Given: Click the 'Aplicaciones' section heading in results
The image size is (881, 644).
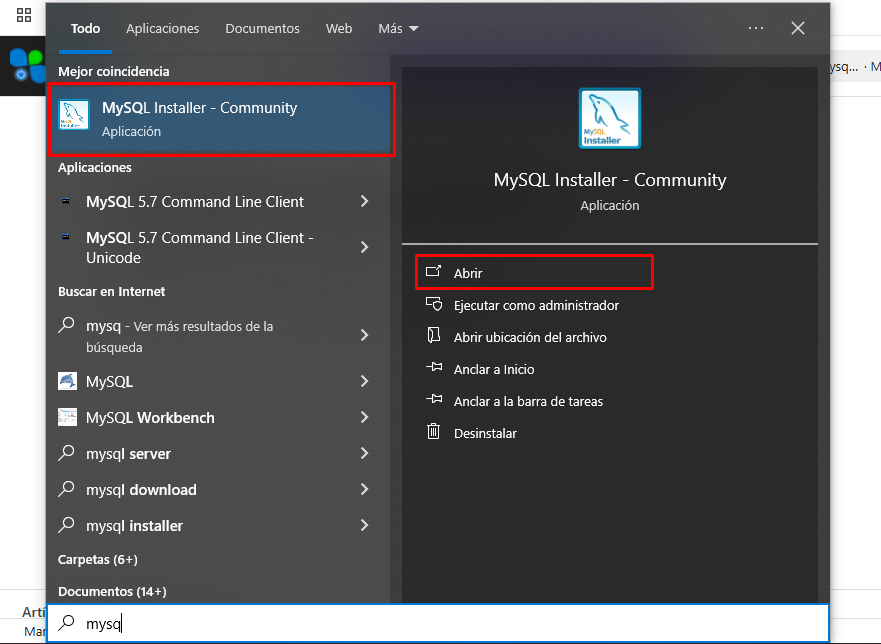Looking at the screenshot, I should click(95, 167).
